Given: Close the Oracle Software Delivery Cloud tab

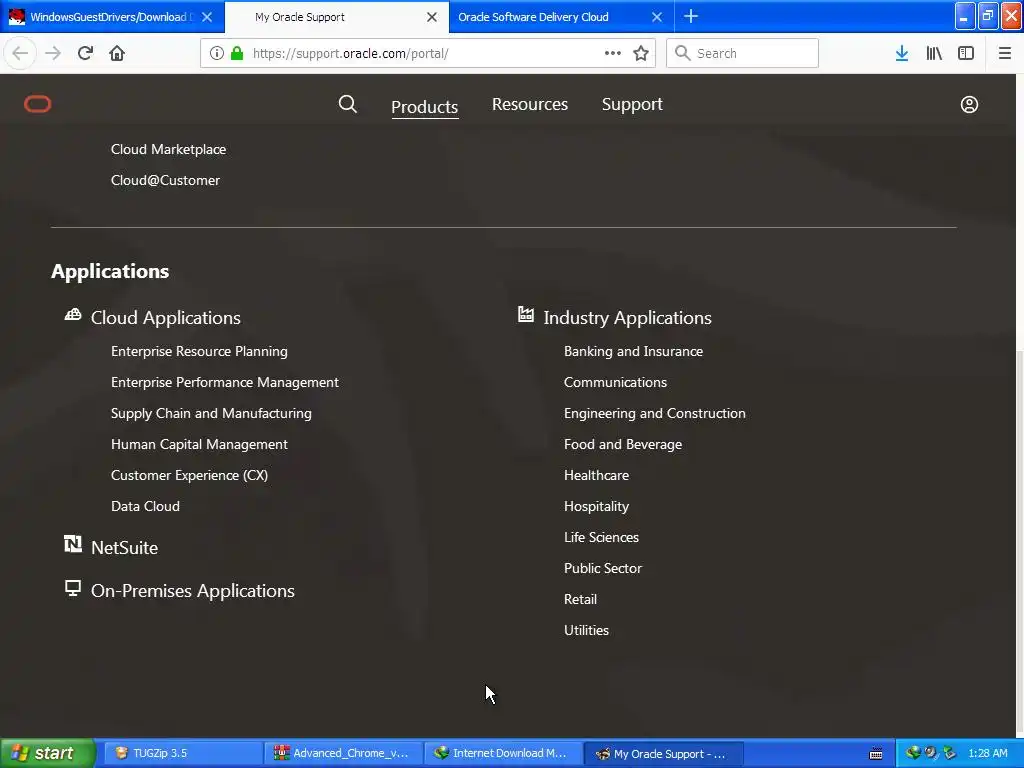Looking at the screenshot, I should click(x=657, y=17).
